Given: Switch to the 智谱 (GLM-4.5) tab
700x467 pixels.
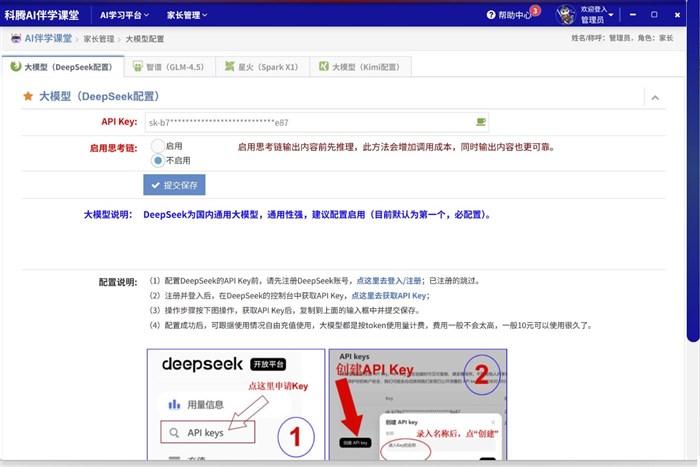Looking at the screenshot, I should pos(175,67).
